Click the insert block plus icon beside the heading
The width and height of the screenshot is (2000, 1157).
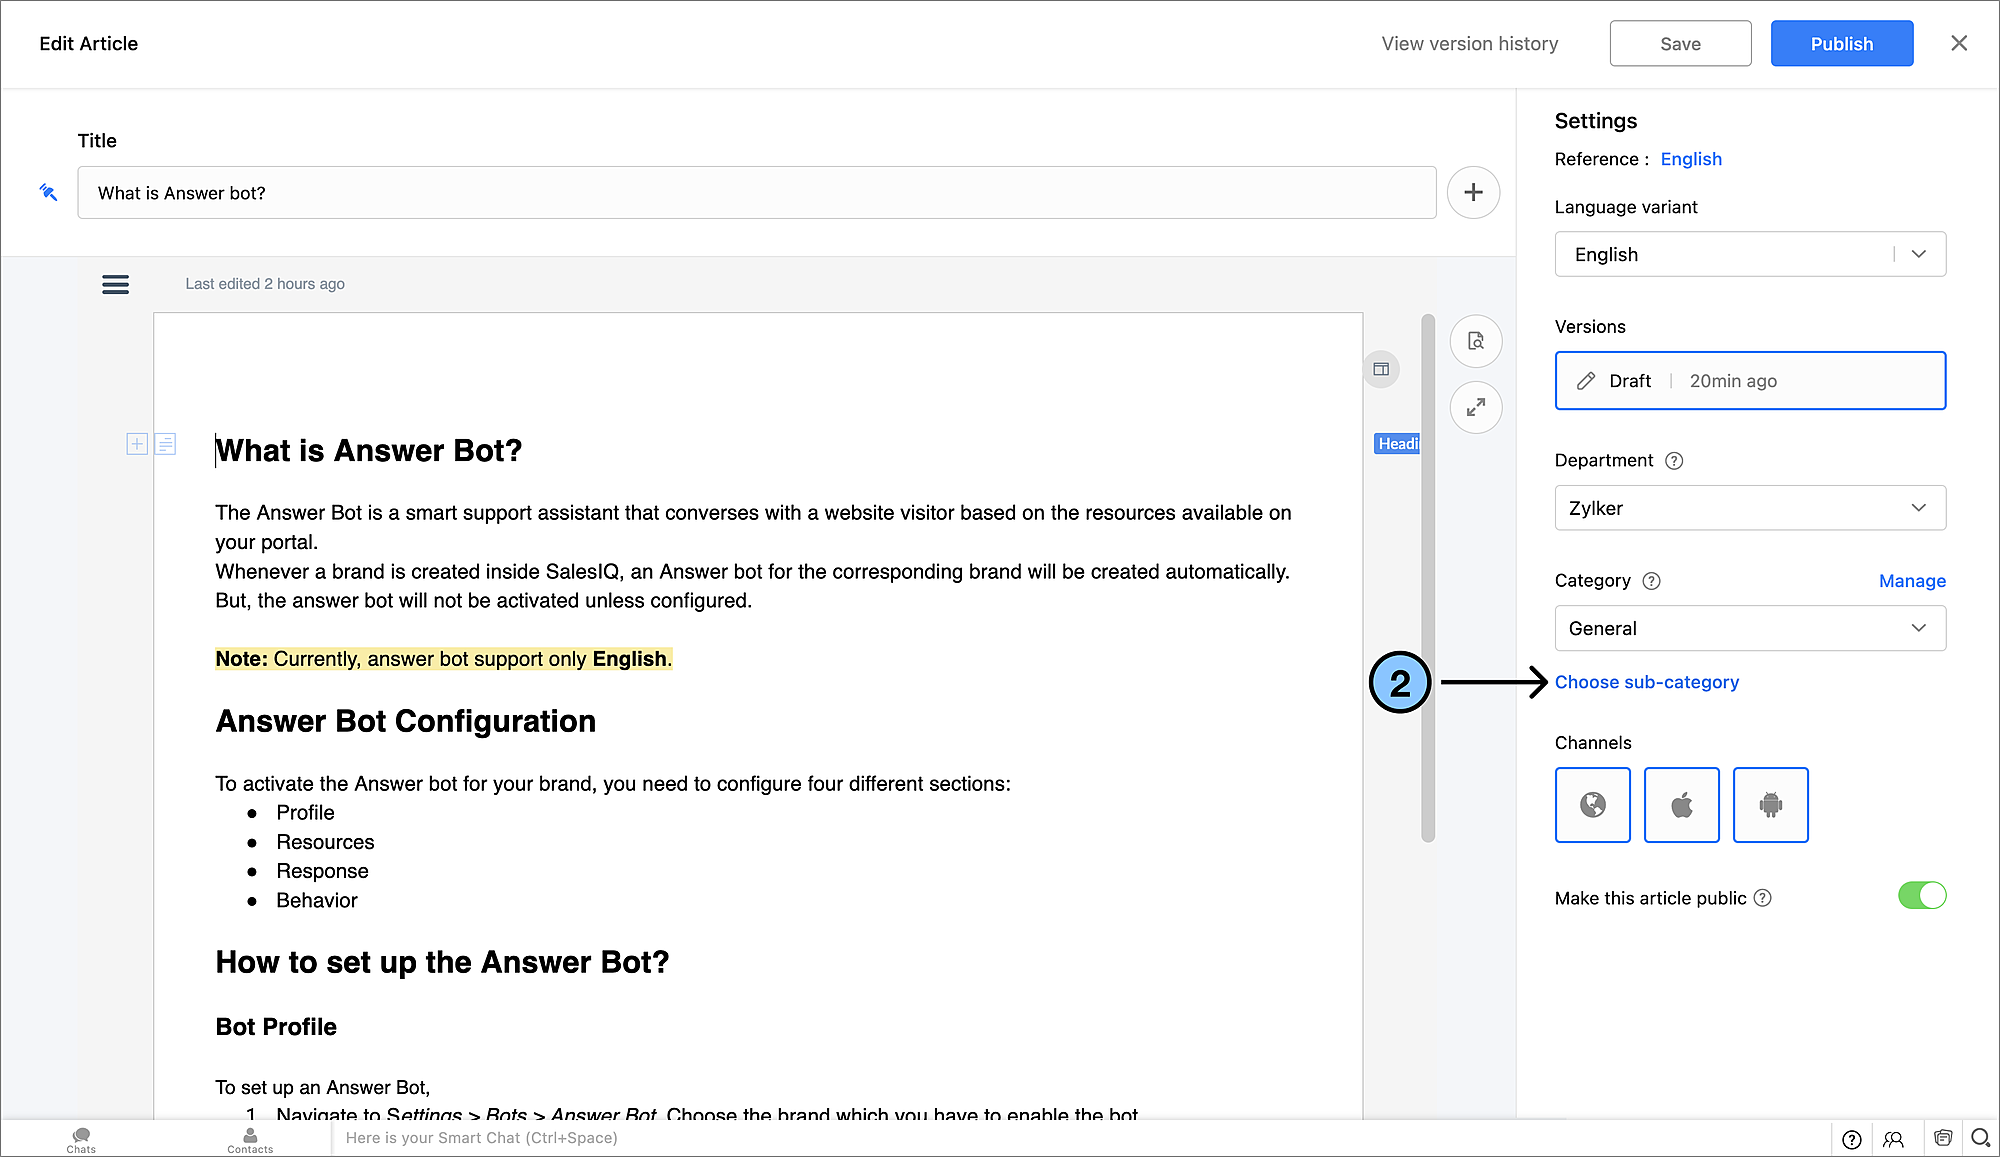point(137,444)
